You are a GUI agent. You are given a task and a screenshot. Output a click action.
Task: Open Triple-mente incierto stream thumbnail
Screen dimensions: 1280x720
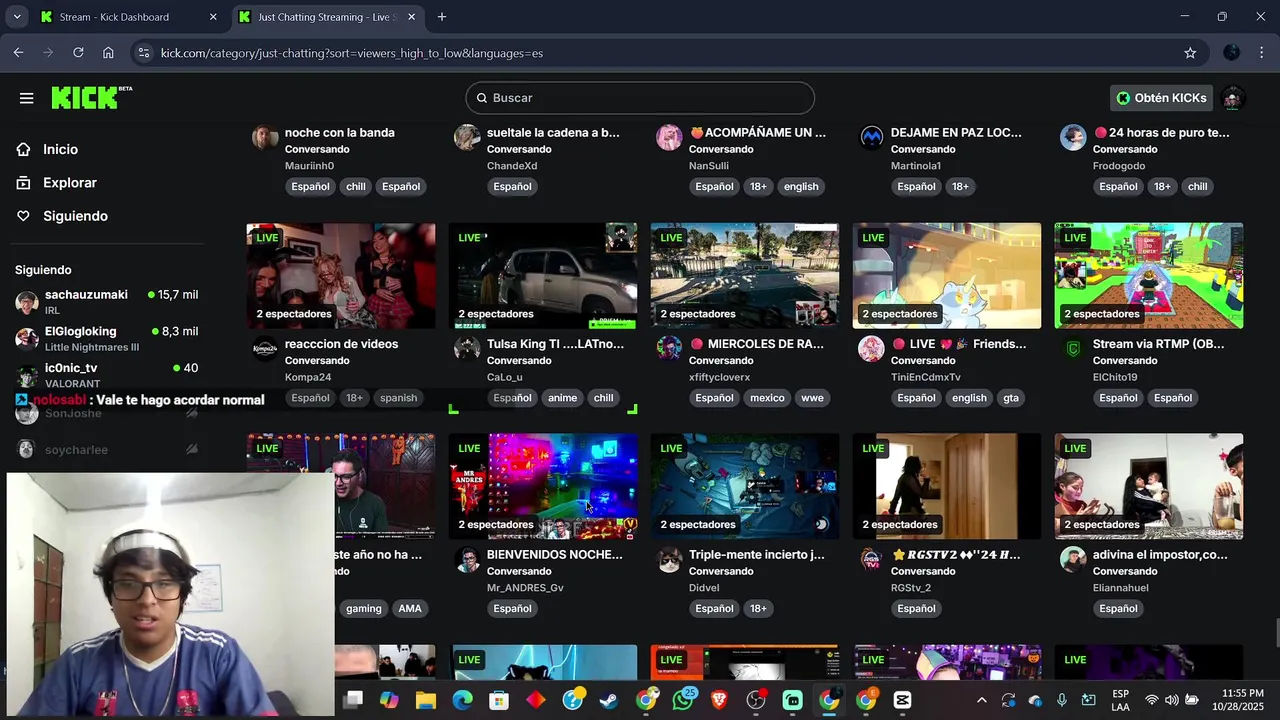(745, 486)
